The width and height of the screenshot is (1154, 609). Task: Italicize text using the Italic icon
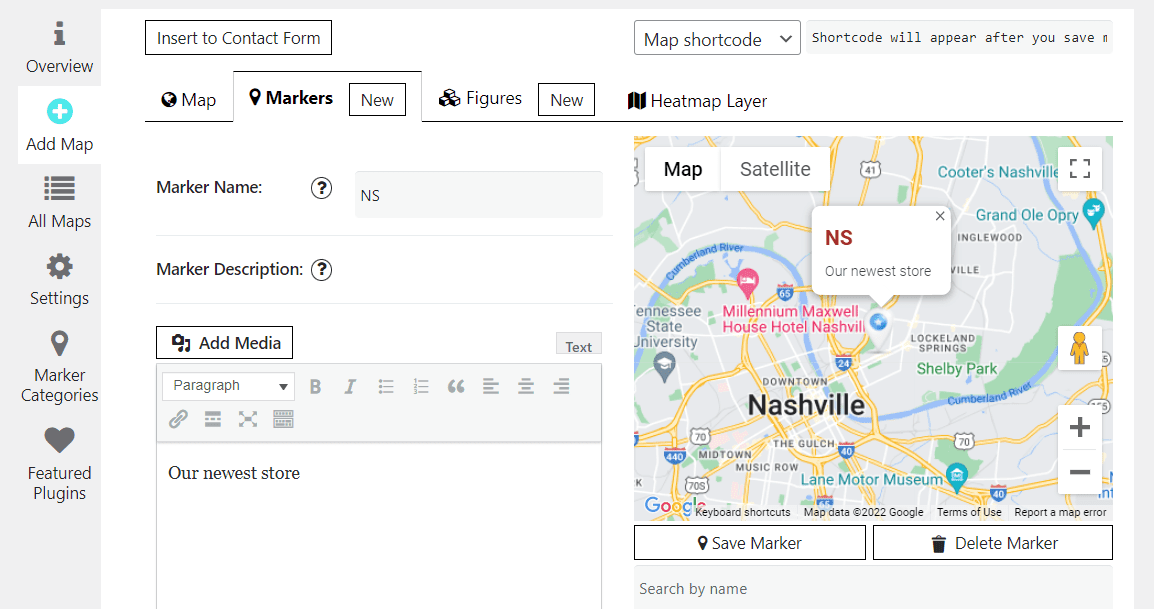coord(350,385)
